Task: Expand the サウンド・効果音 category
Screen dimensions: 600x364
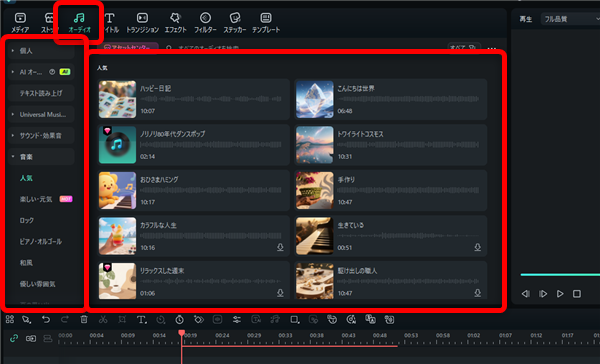Action: click(41, 135)
